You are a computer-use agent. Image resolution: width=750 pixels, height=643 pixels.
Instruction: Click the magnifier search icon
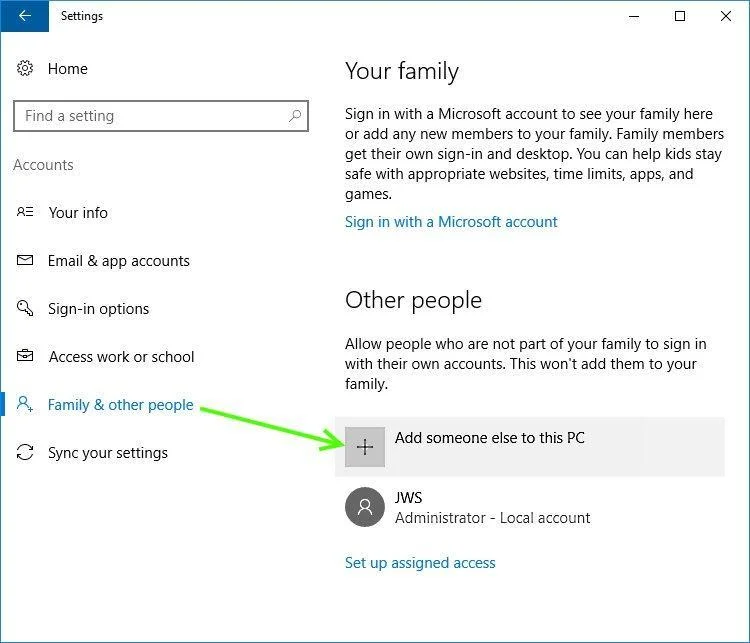pos(295,116)
